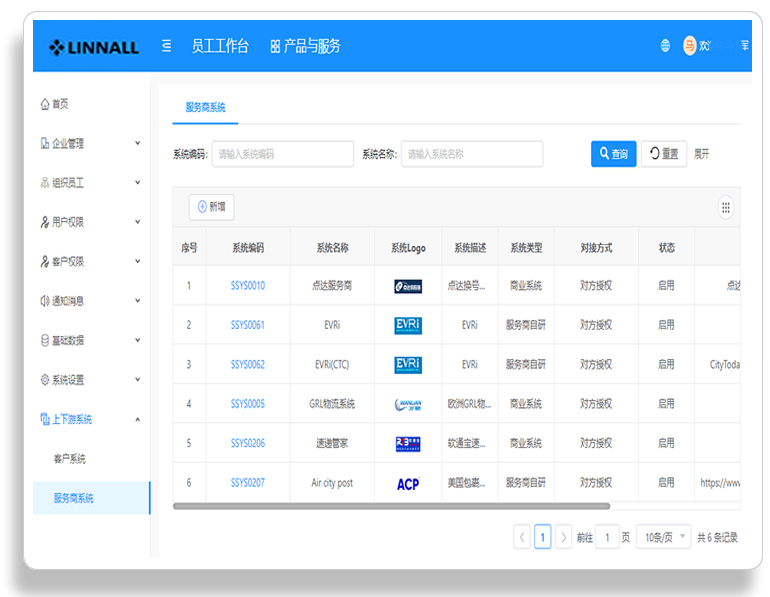Go to 首页 home in sidebar

click(55, 104)
